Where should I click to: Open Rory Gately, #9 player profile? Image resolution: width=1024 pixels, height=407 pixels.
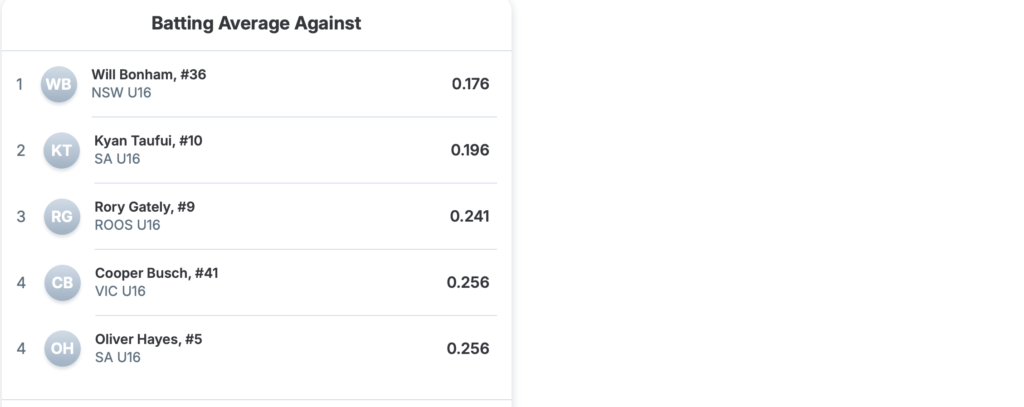[144, 207]
